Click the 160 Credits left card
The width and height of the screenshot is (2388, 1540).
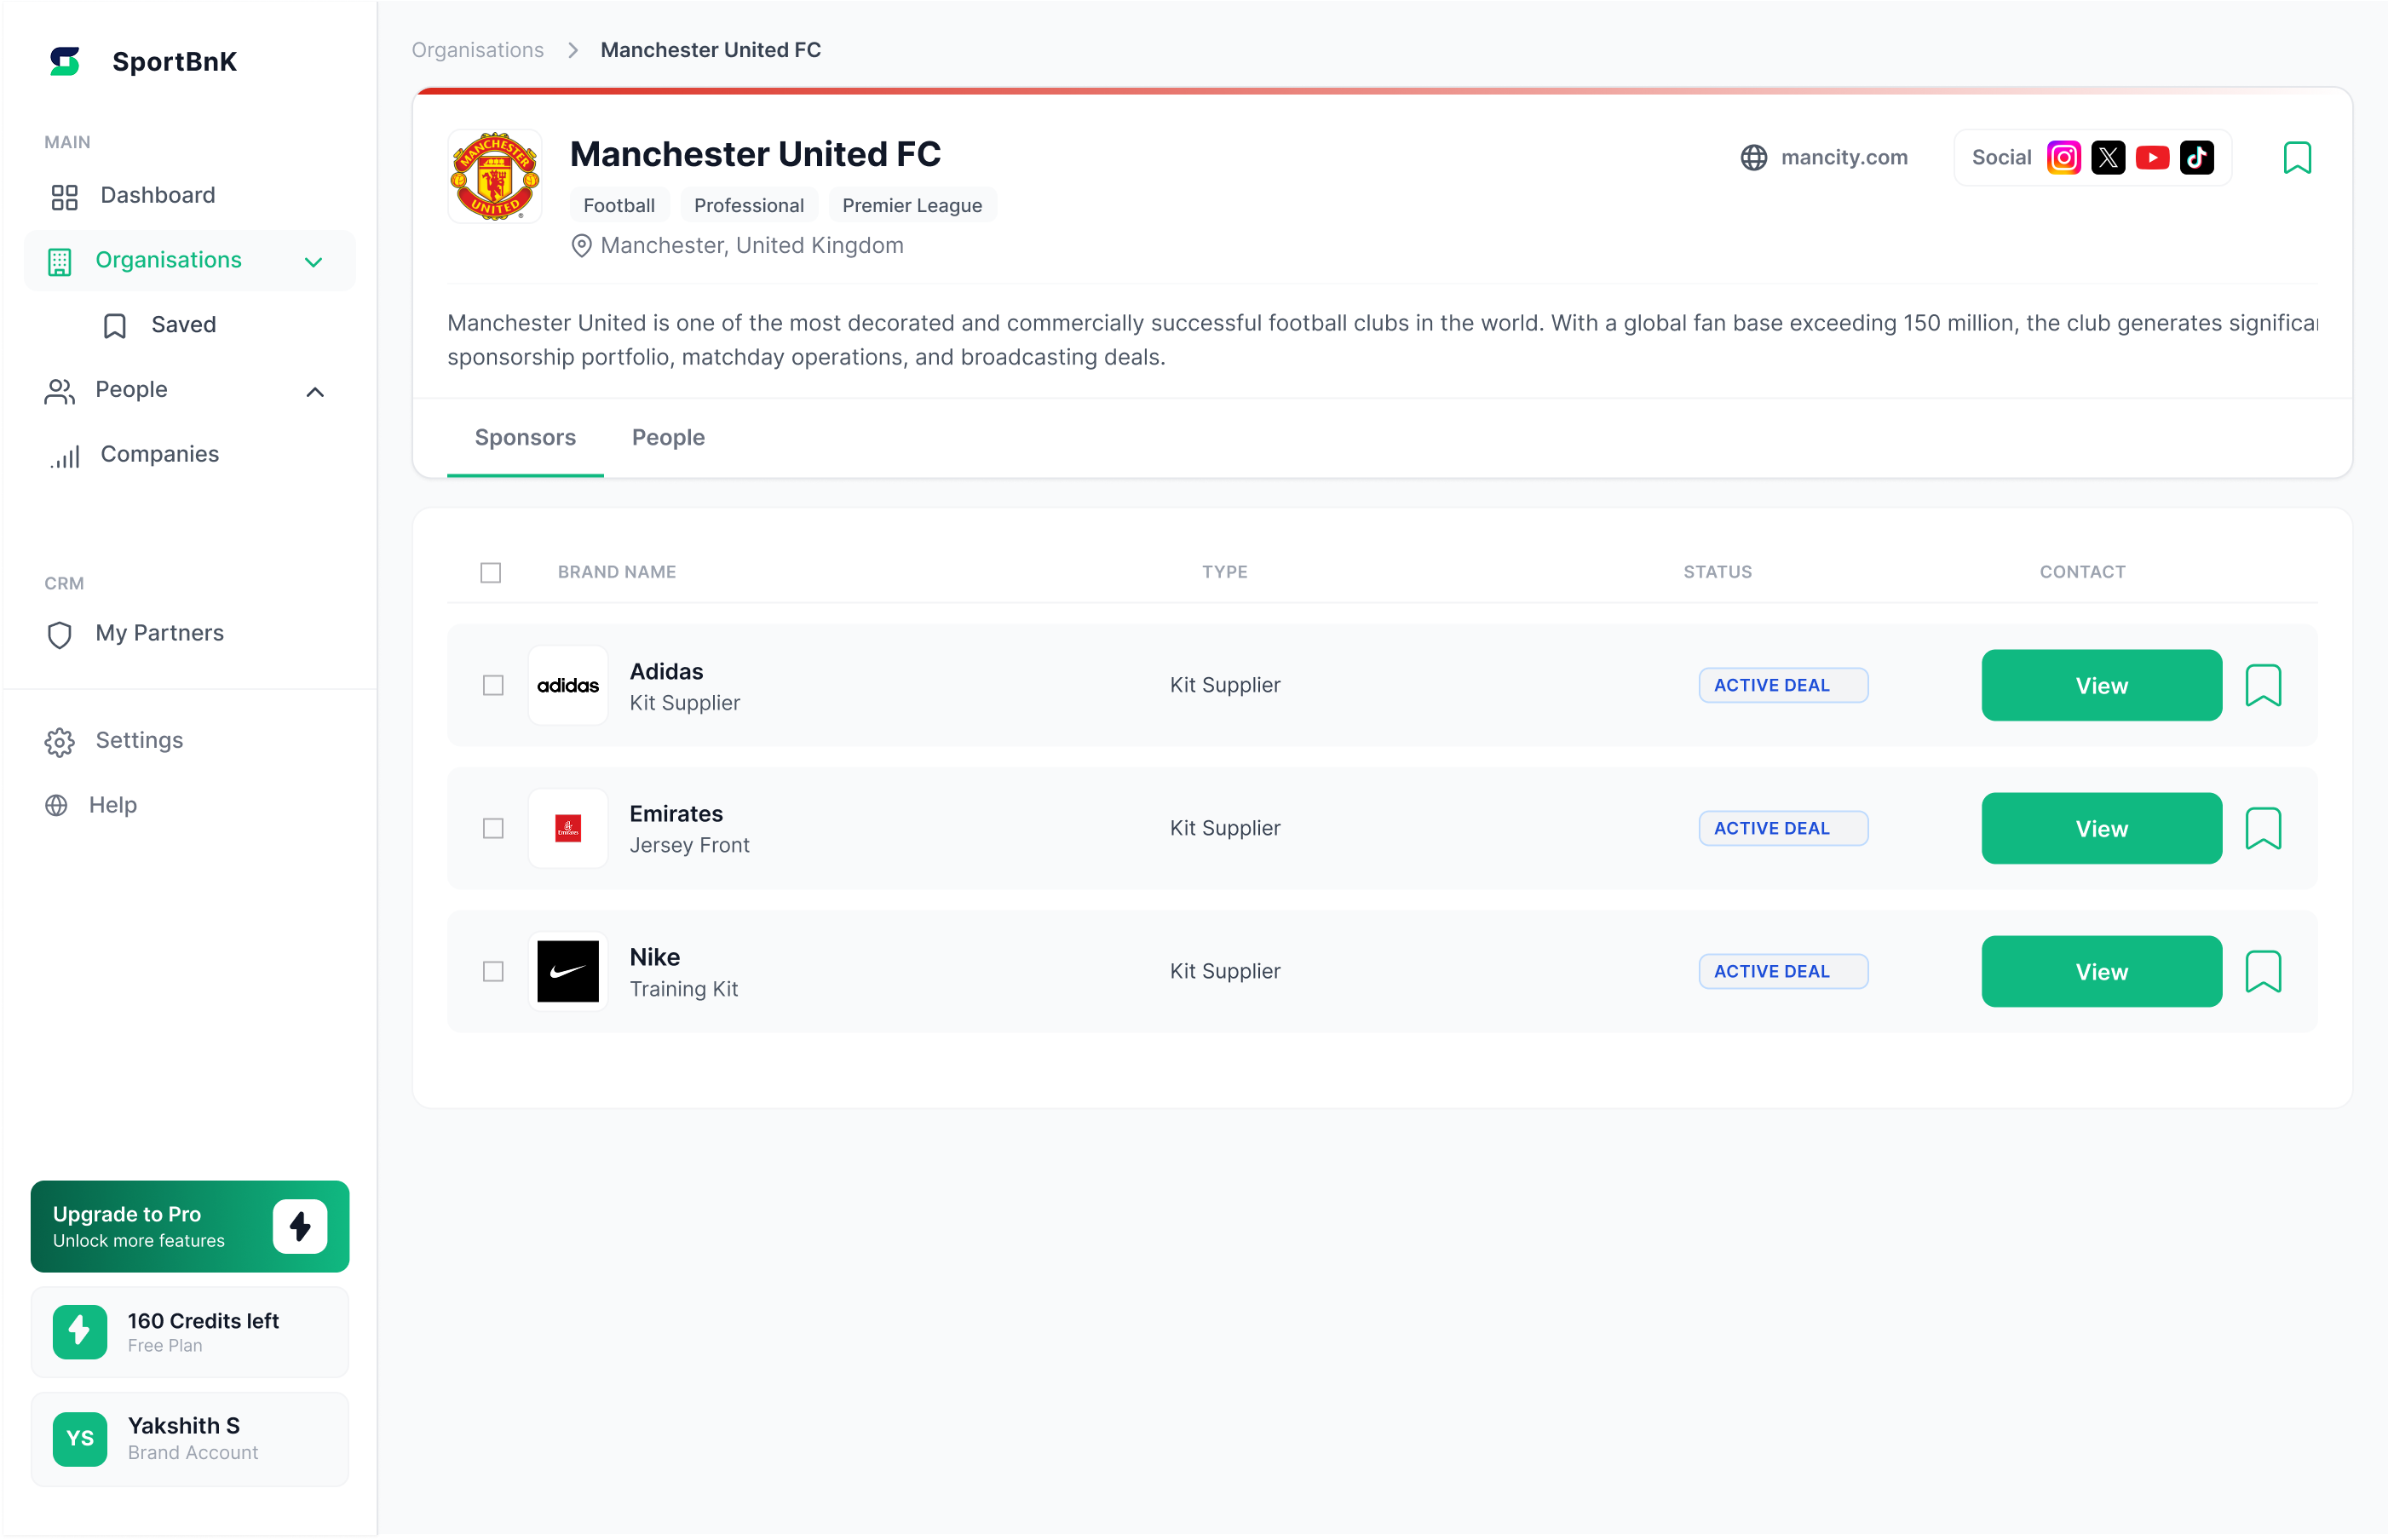coord(190,1333)
